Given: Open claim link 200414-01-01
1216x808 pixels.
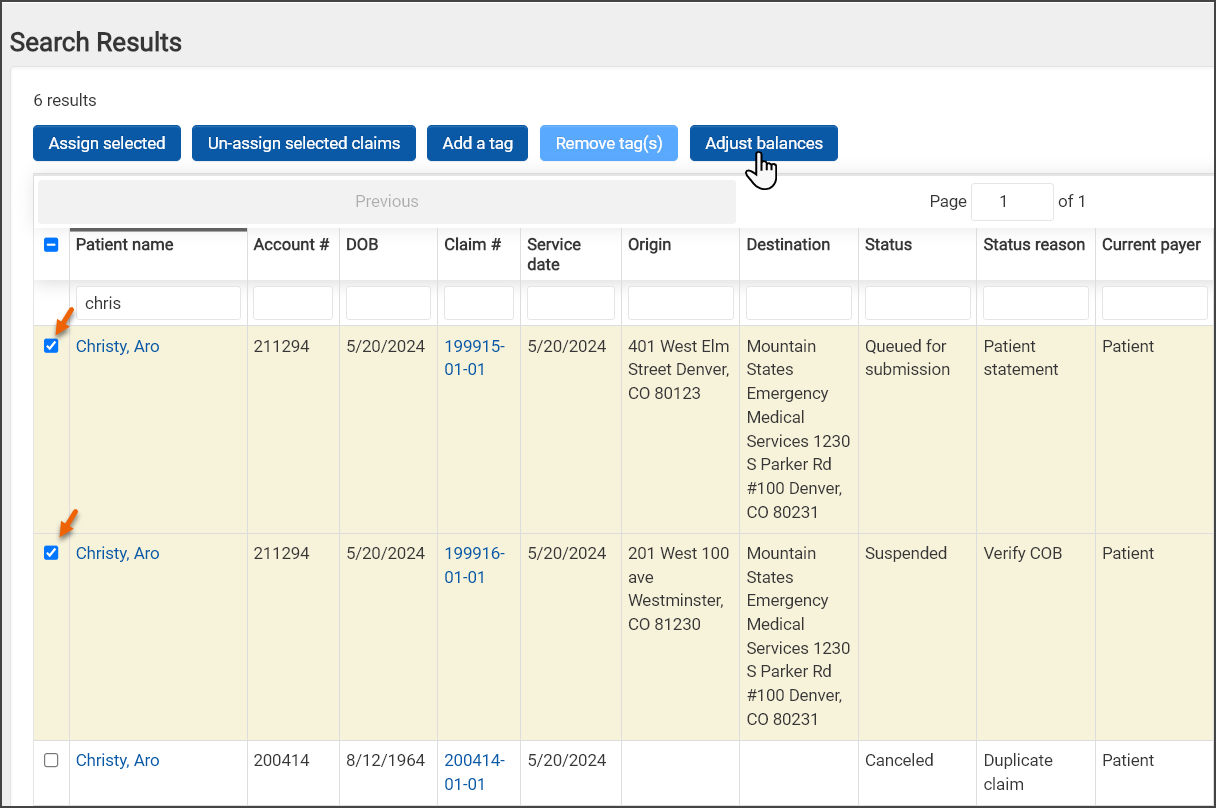Looking at the screenshot, I should click(x=475, y=772).
